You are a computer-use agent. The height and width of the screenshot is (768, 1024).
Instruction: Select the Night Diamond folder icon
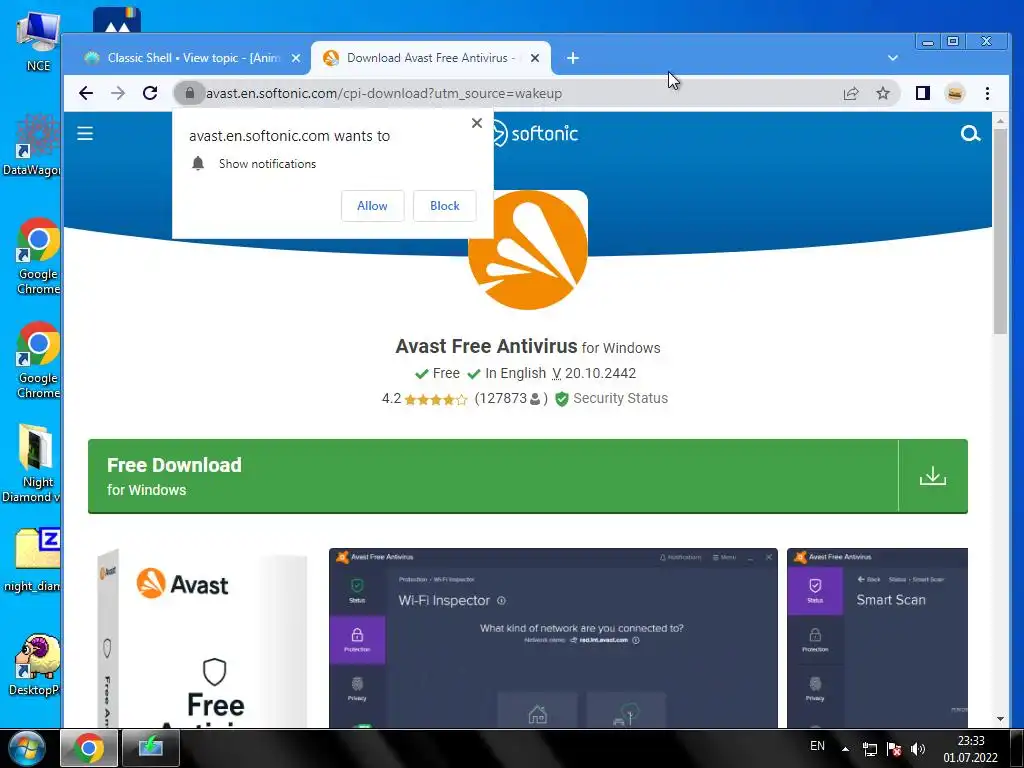pos(33,464)
